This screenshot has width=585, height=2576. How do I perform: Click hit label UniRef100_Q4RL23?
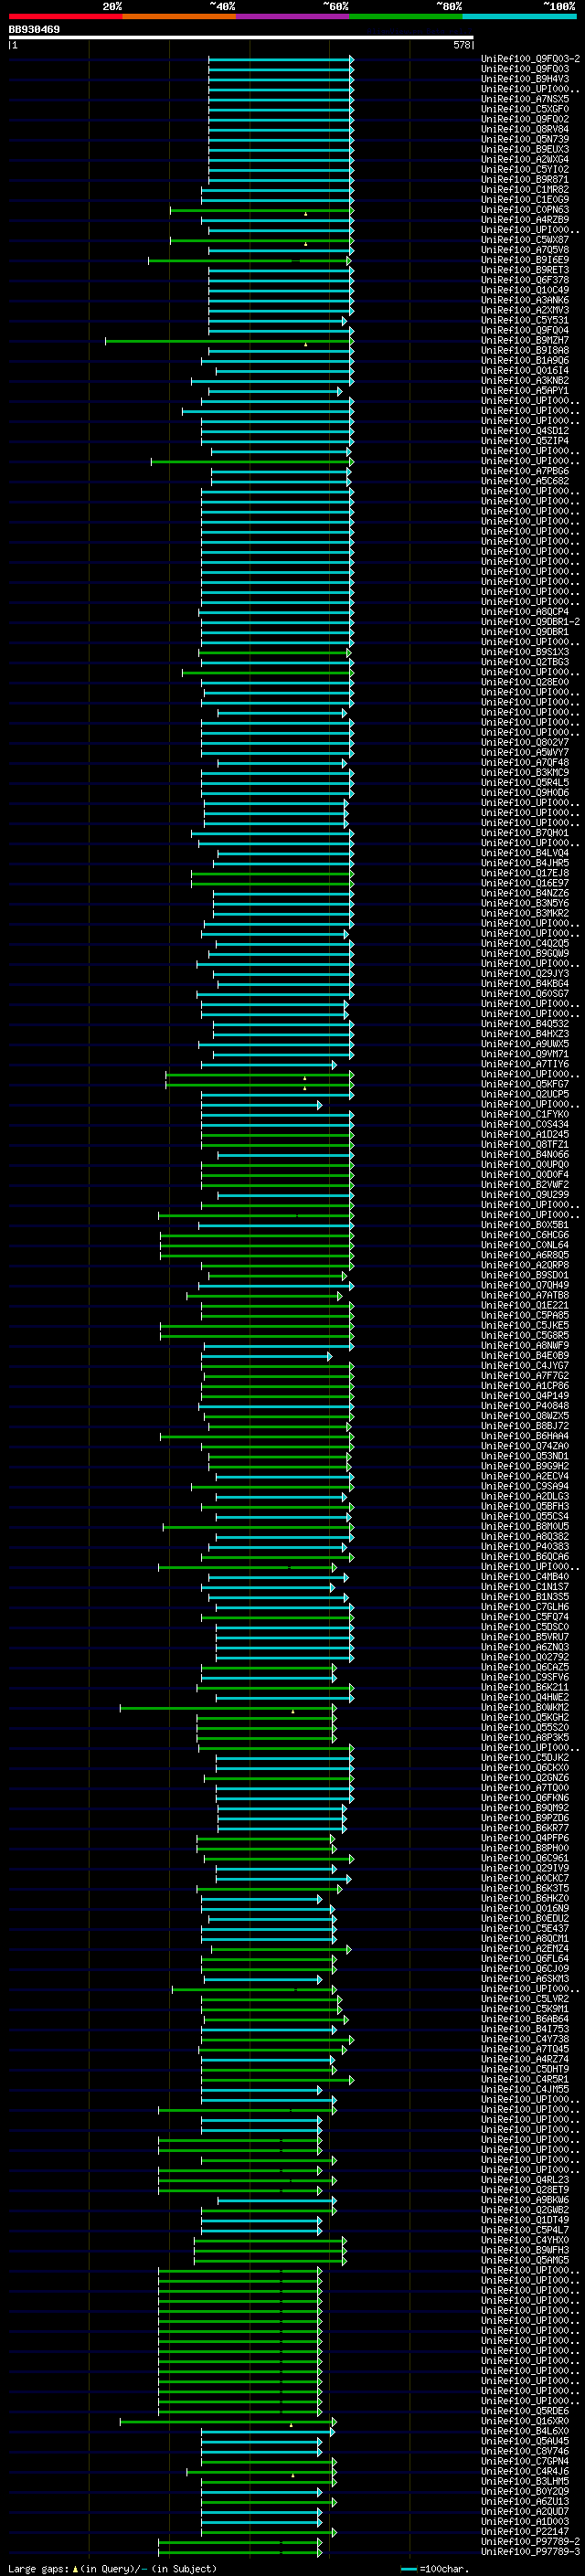[525, 2180]
